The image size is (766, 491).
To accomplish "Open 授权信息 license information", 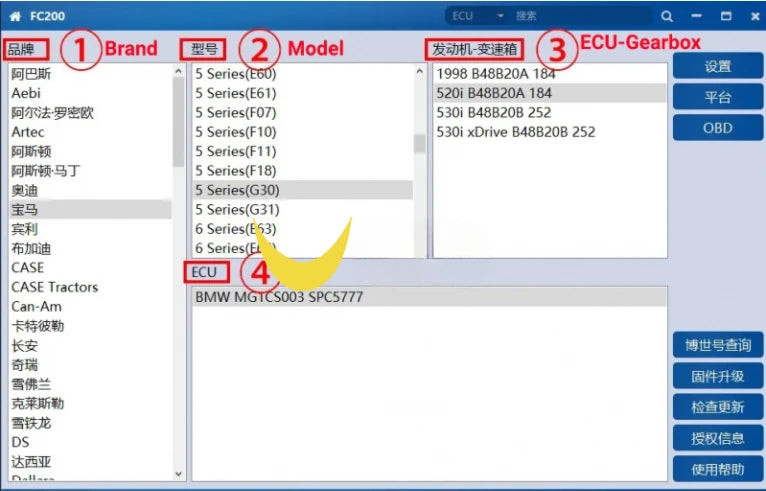I will (x=717, y=438).
